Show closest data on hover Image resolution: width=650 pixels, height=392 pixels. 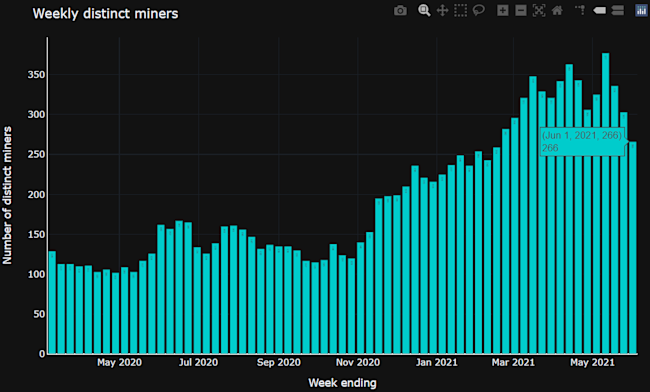[599, 10]
